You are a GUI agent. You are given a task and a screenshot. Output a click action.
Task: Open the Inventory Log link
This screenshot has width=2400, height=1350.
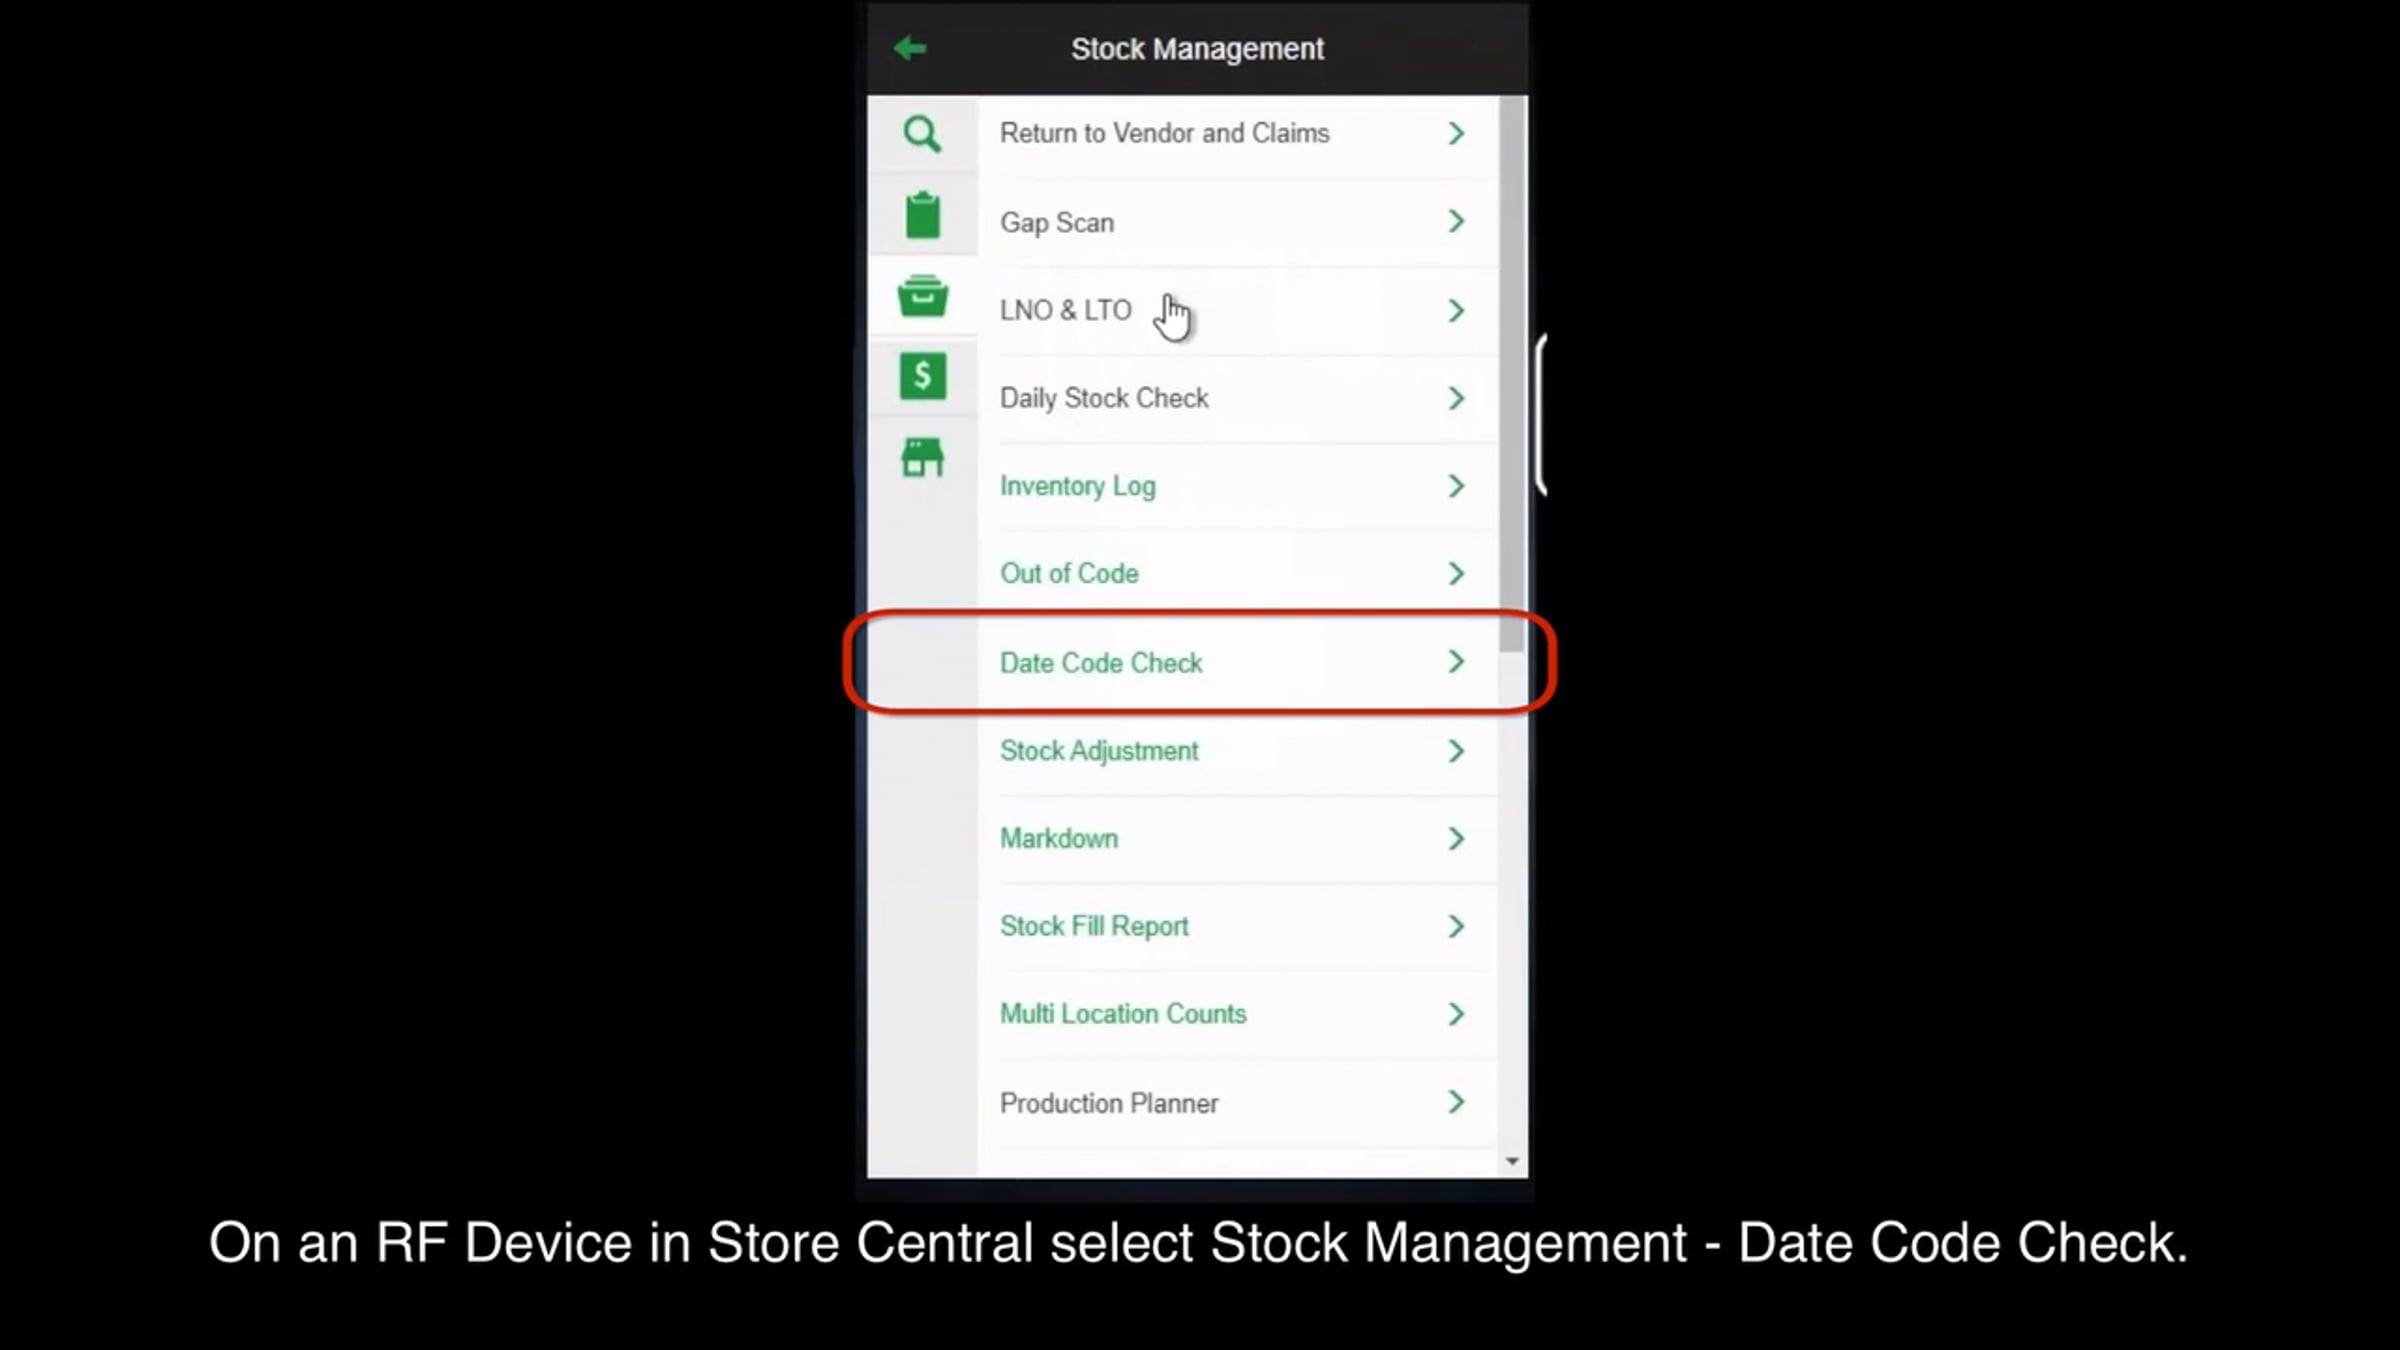click(x=1077, y=486)
